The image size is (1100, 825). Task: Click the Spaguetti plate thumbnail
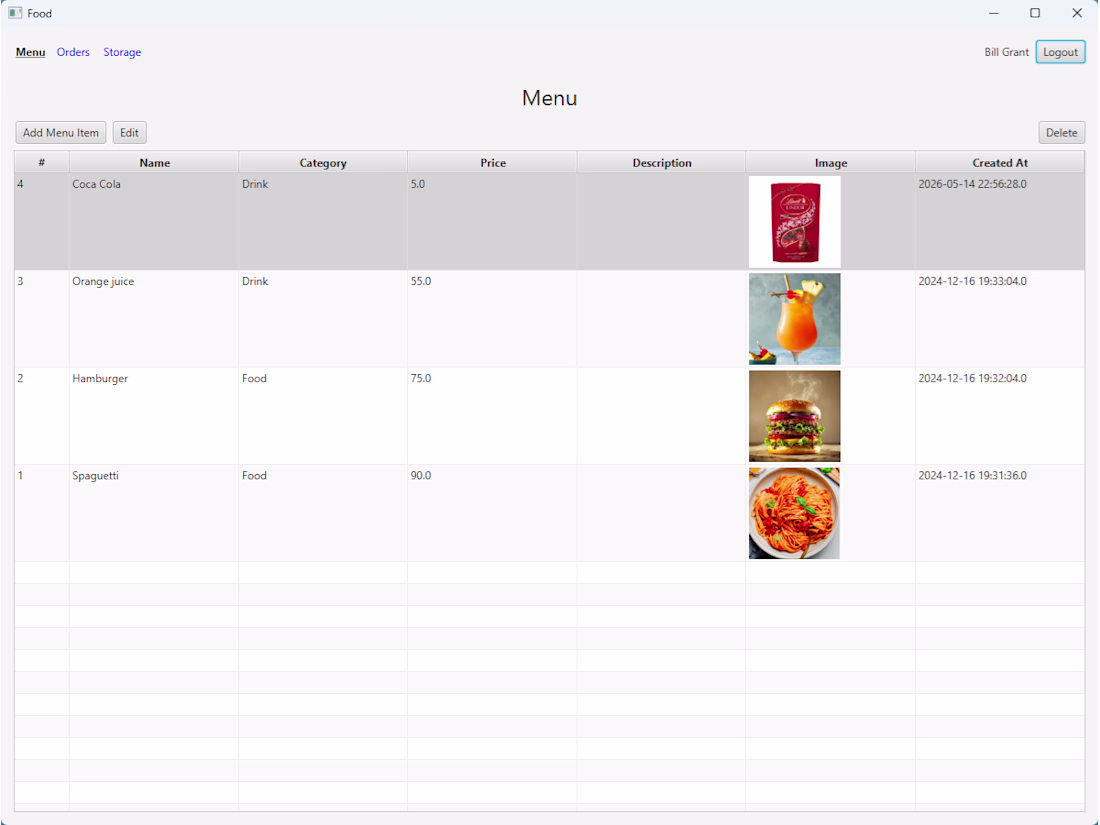pos(794,514)
